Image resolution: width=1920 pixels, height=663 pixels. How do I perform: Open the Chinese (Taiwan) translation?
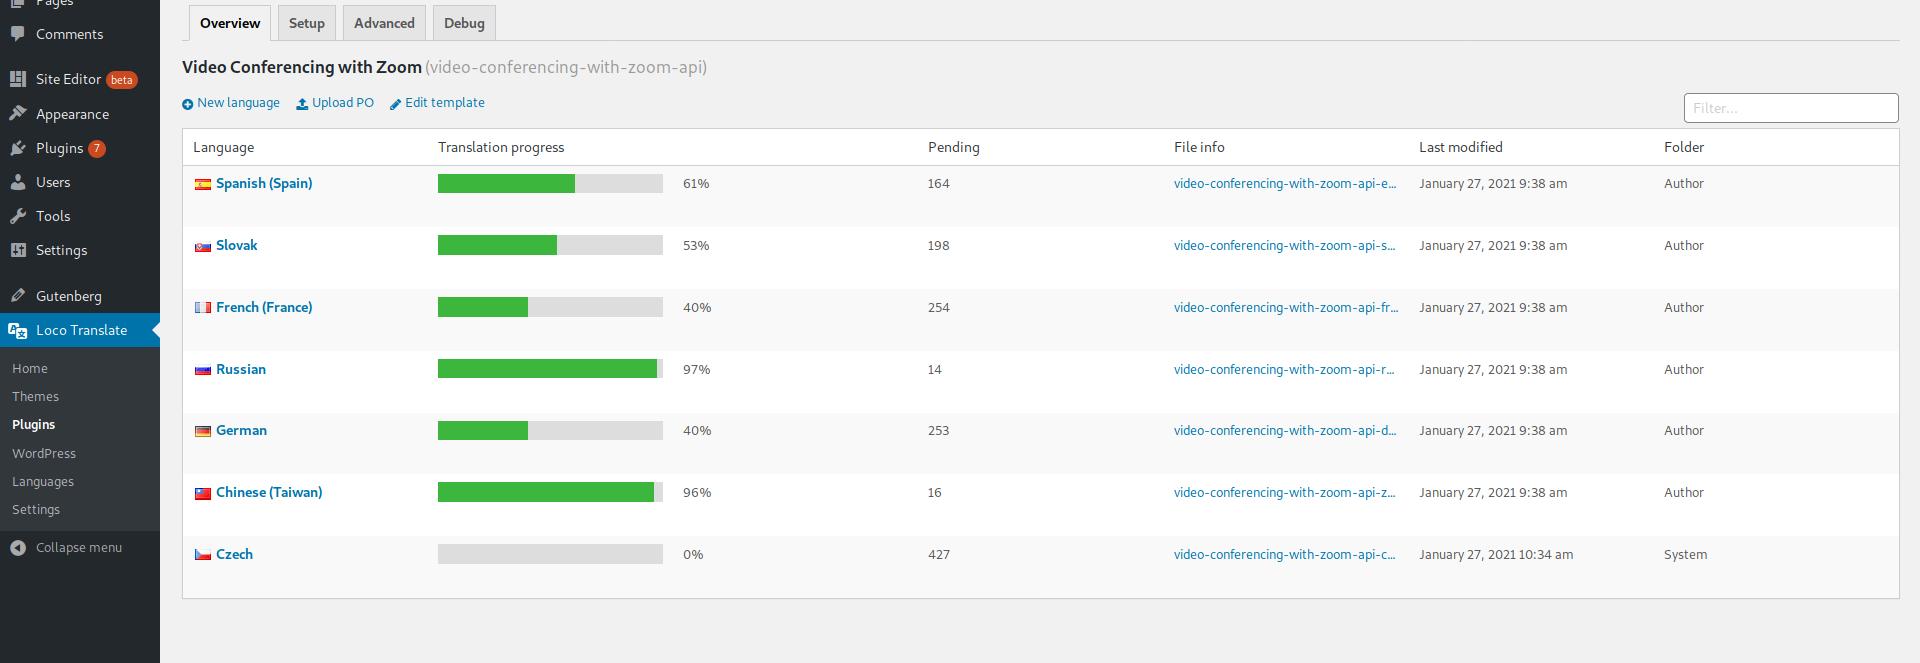[x=269, y=493]
